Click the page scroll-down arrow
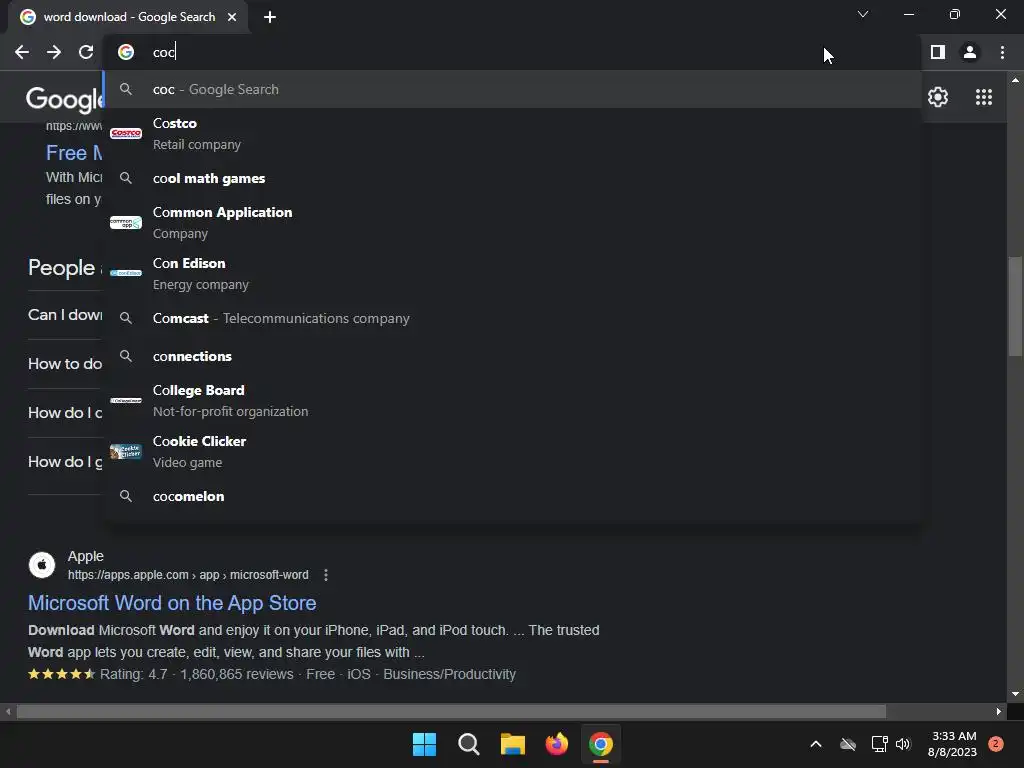This screenshot has height=768, width=1024. [x=1014, y=694]
